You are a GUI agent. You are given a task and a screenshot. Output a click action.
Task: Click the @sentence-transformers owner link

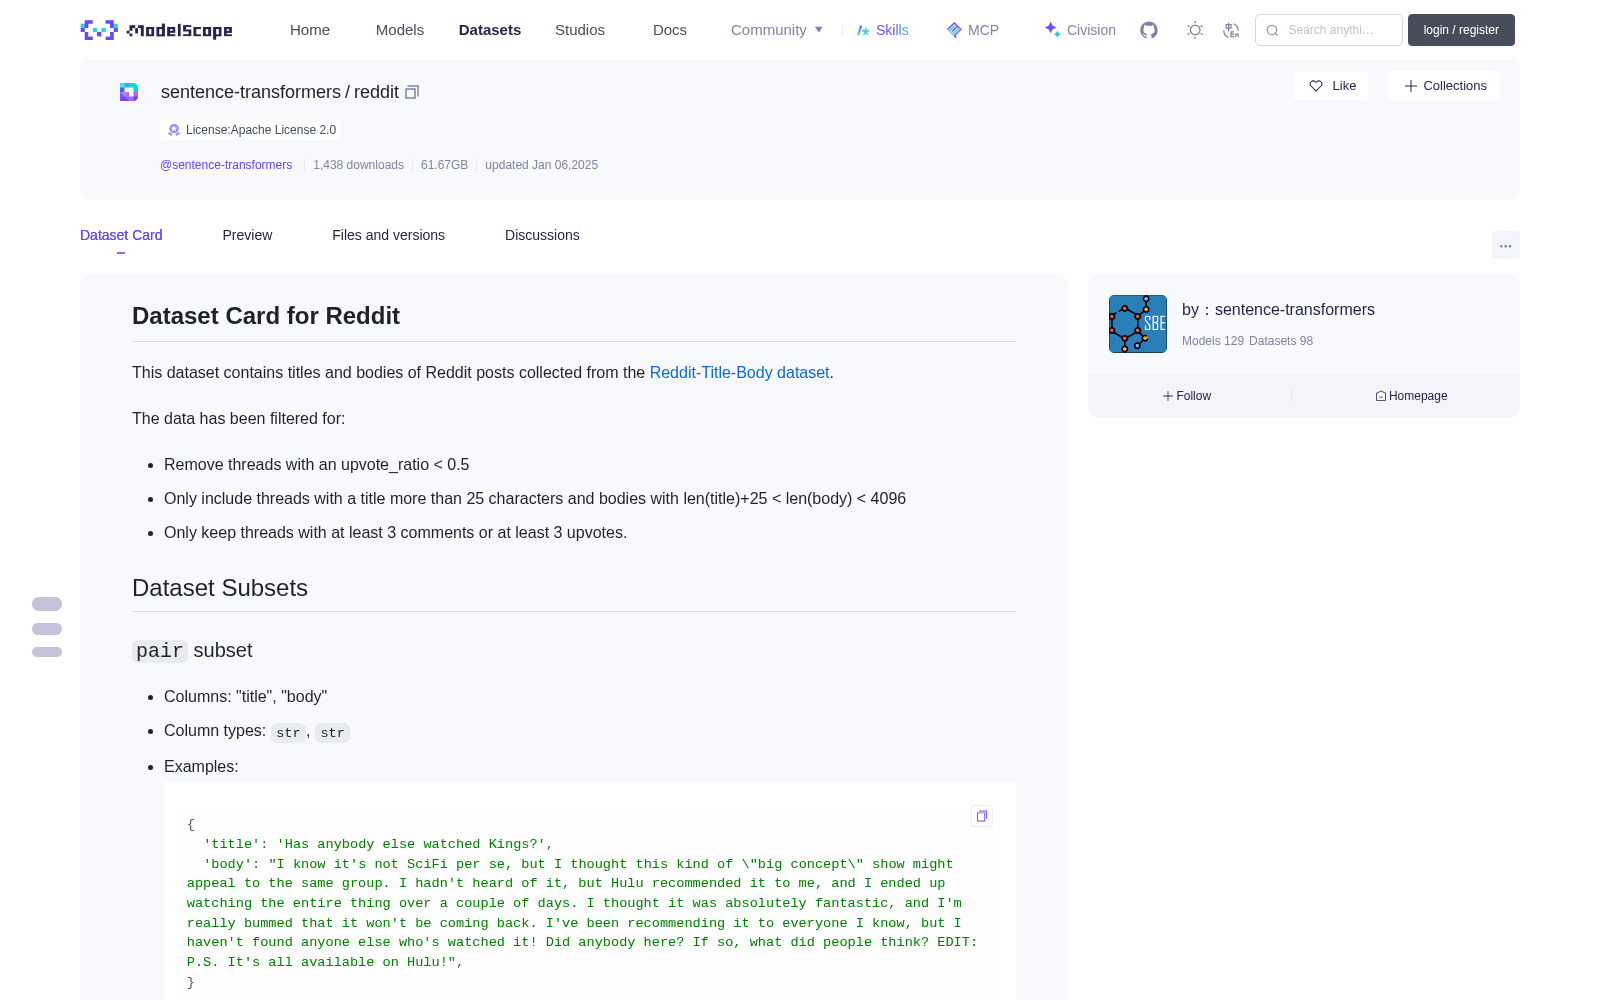pos(226,165)
